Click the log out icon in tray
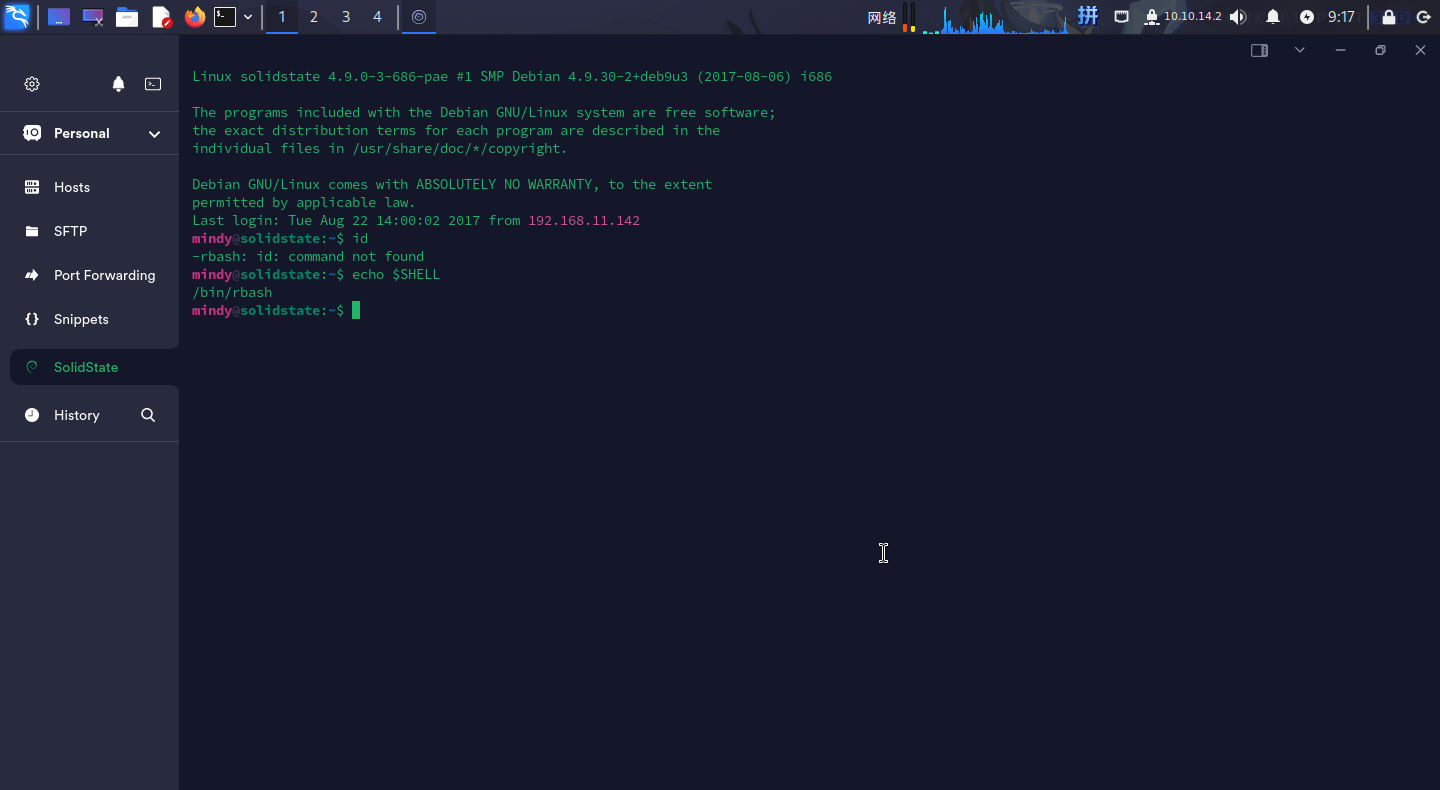 pyautogui.click(x=1423, y=17)
